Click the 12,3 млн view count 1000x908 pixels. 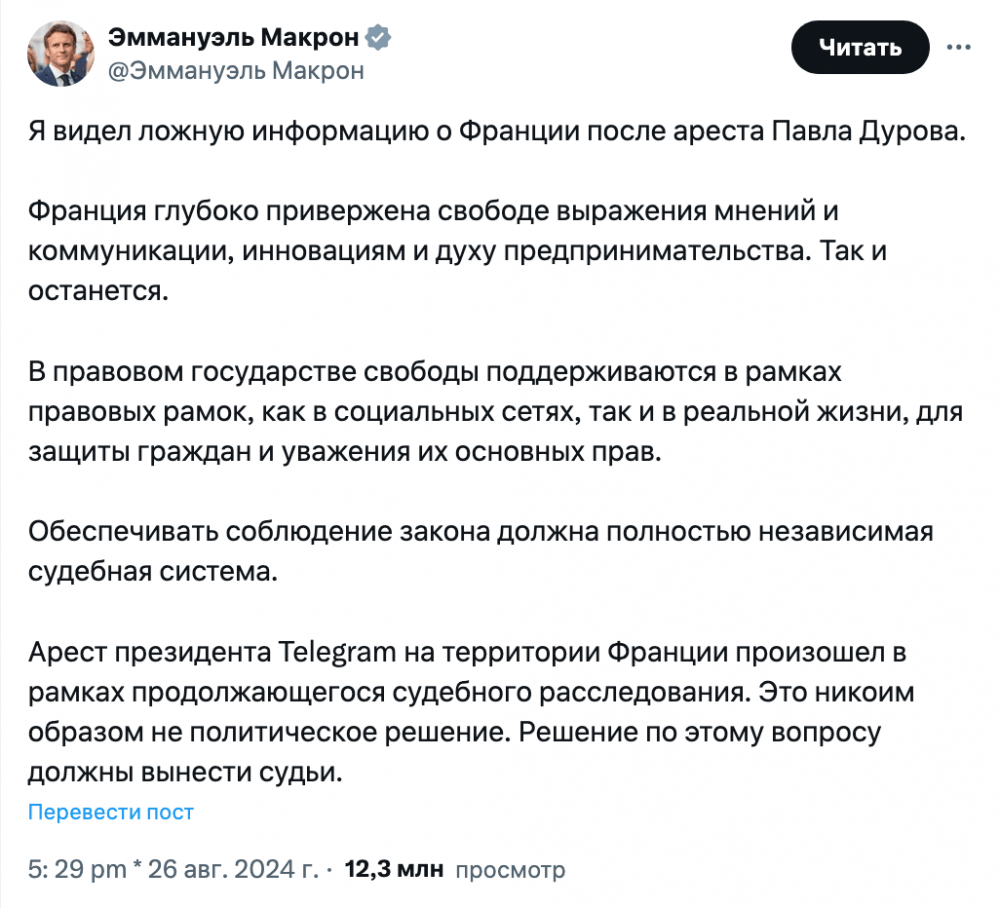click(x=393, y=869)
